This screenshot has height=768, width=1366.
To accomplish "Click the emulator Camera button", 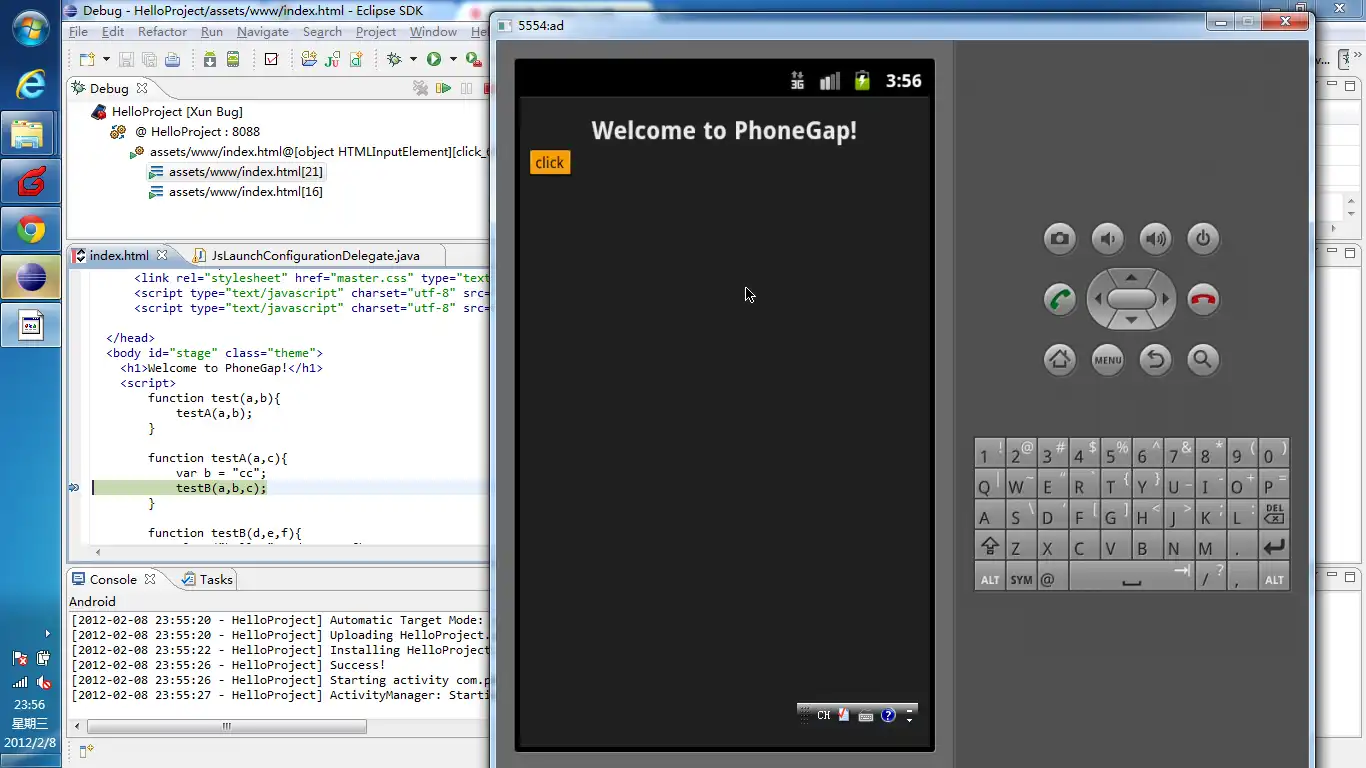I will point(1060,238).
